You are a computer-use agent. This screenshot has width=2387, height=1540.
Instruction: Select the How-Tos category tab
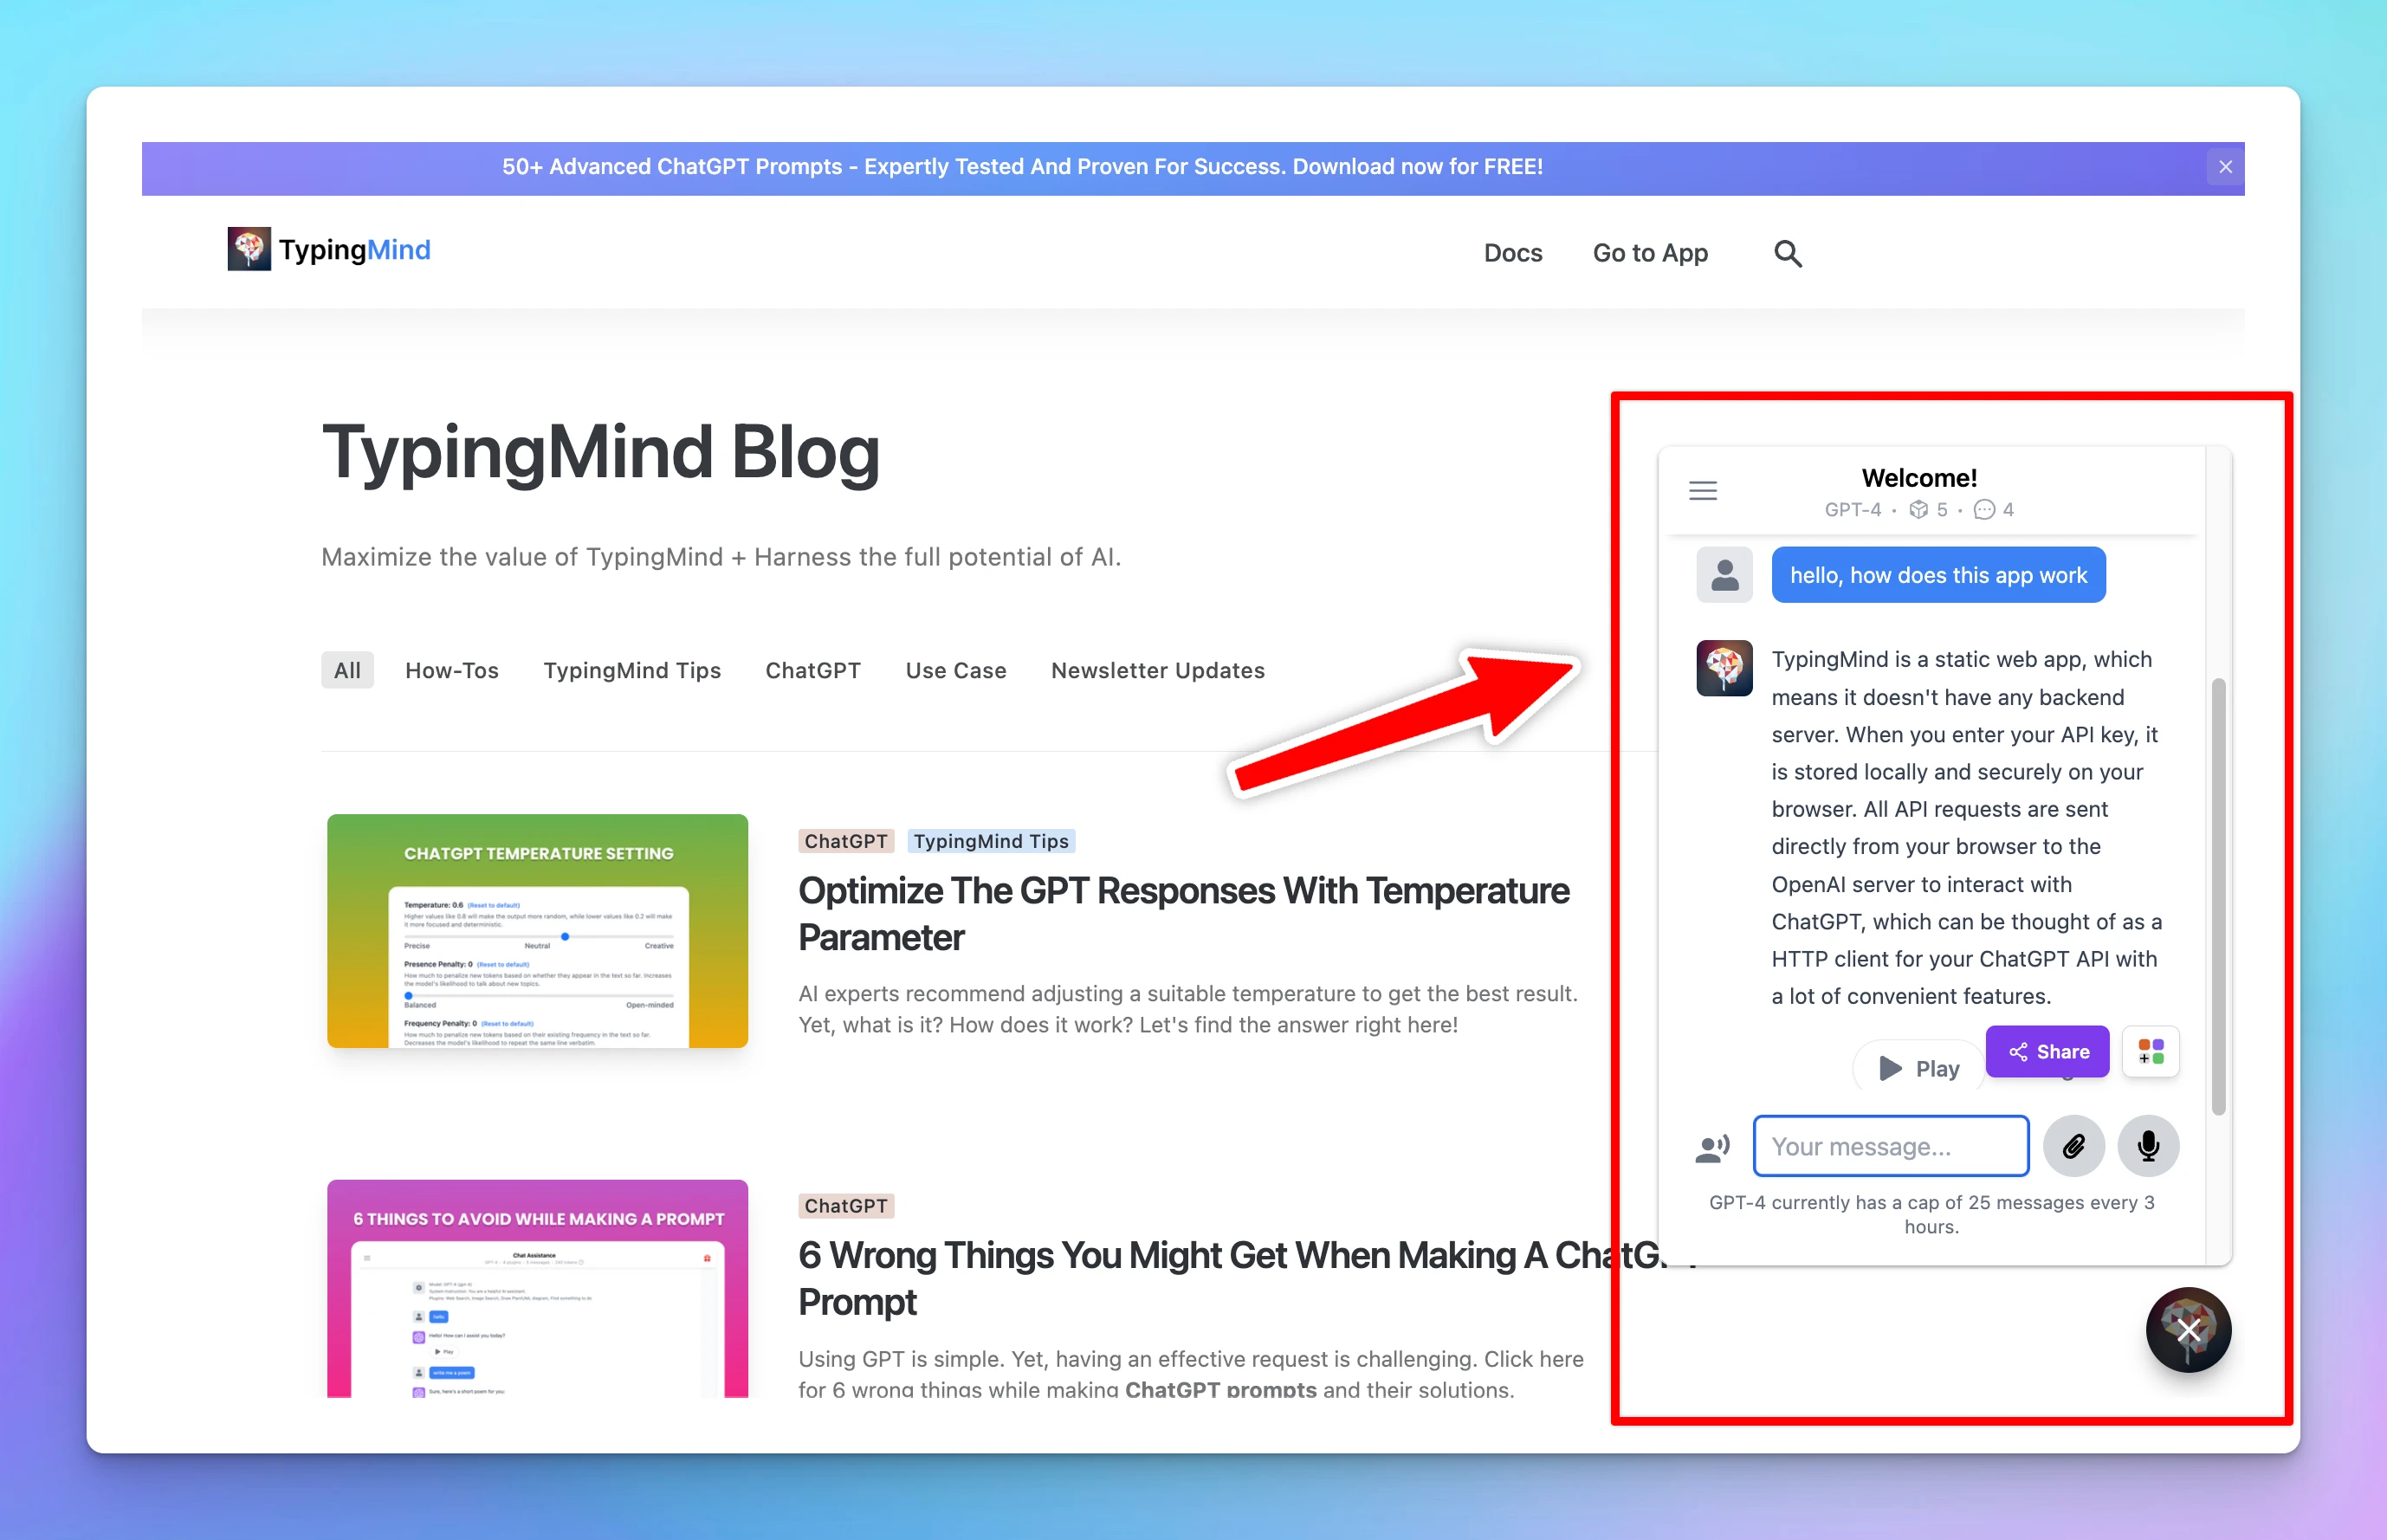point(451,670)
